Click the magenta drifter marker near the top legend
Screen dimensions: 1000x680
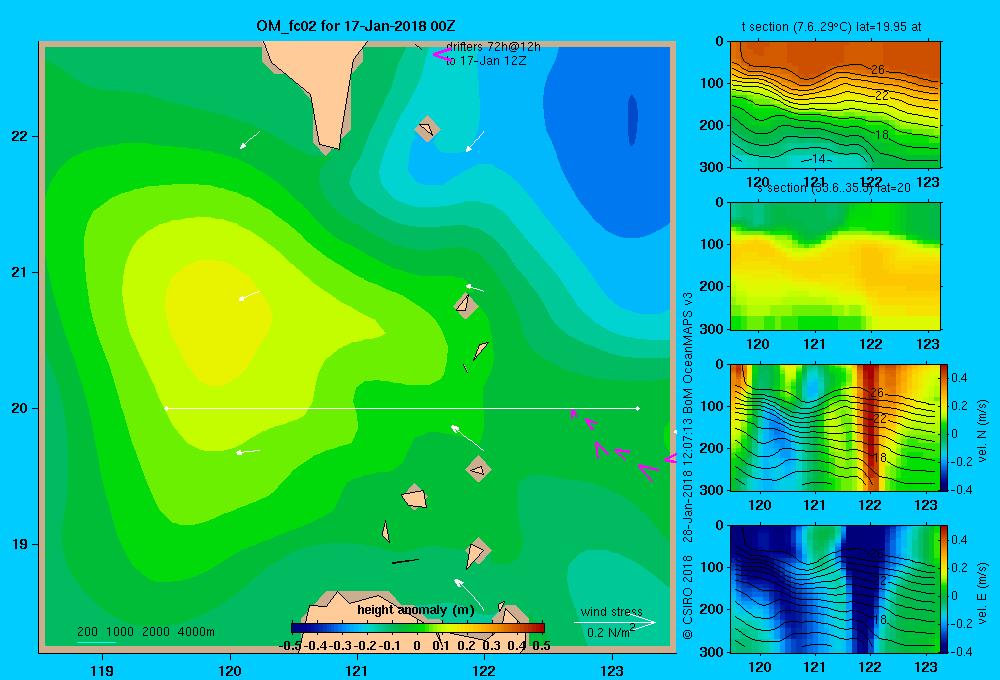[443, 55]
